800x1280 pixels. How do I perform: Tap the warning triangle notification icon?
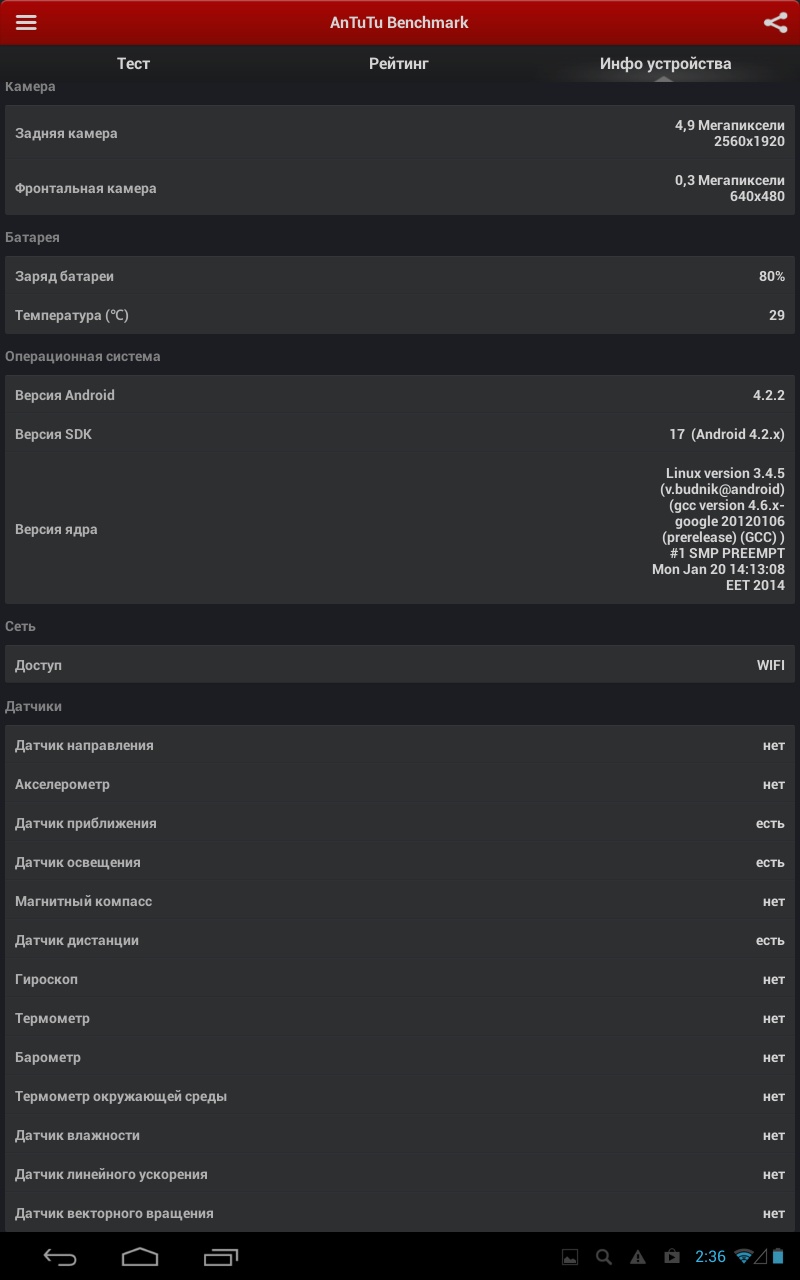[x=638, y=1257]
